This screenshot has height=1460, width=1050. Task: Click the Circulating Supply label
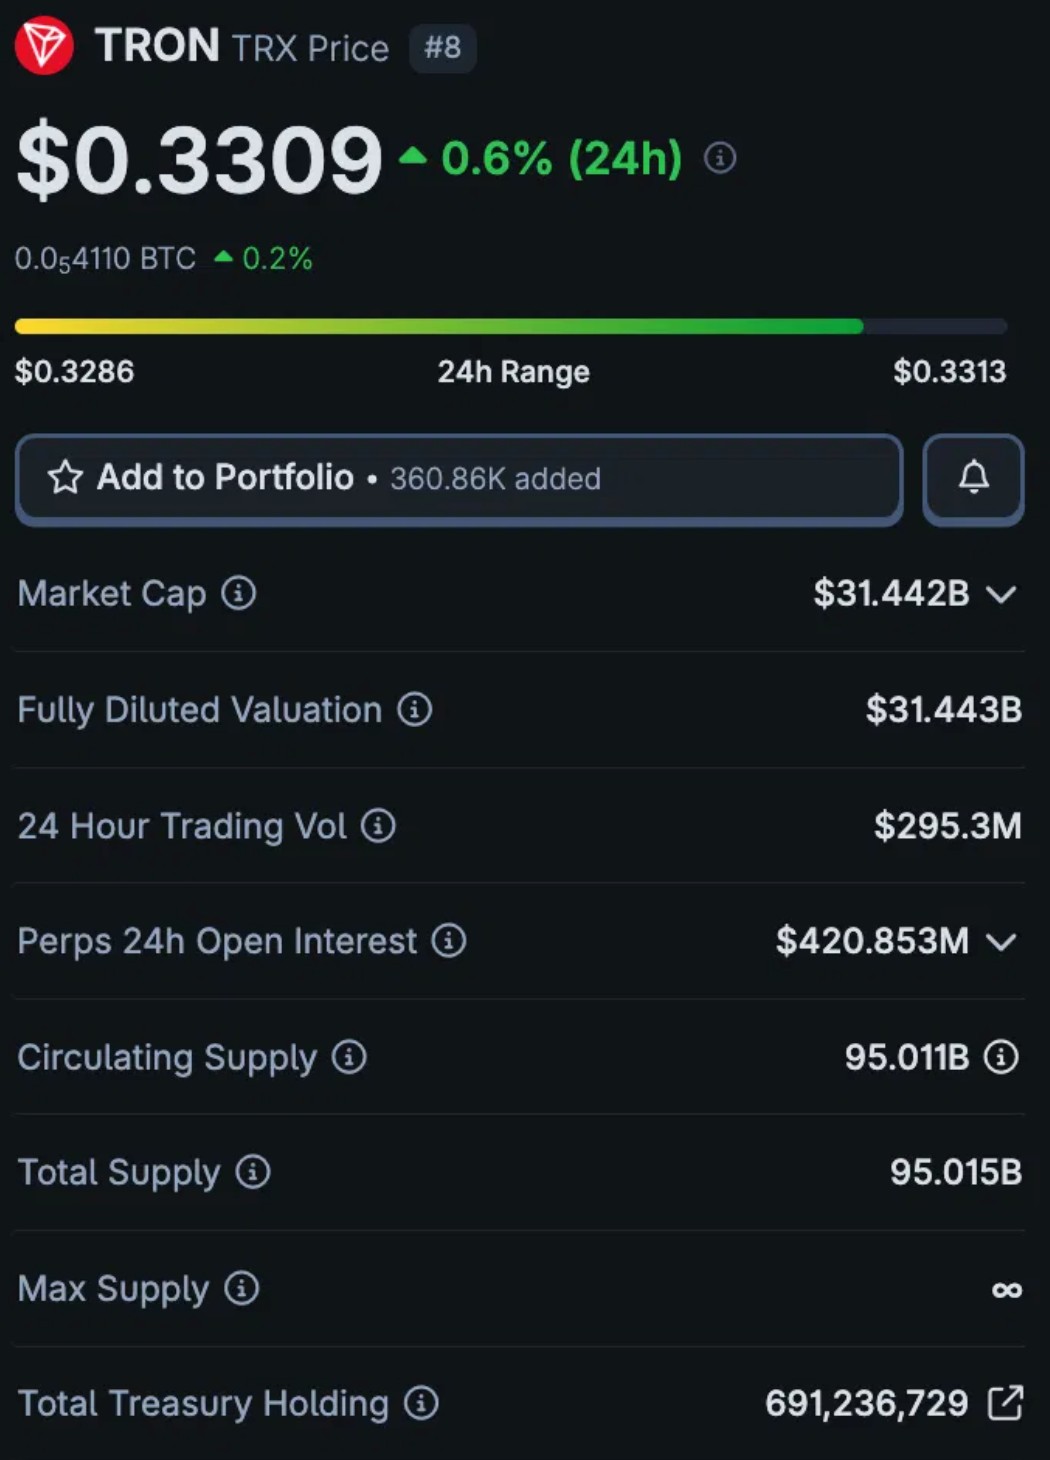(x=167, y=1058)
